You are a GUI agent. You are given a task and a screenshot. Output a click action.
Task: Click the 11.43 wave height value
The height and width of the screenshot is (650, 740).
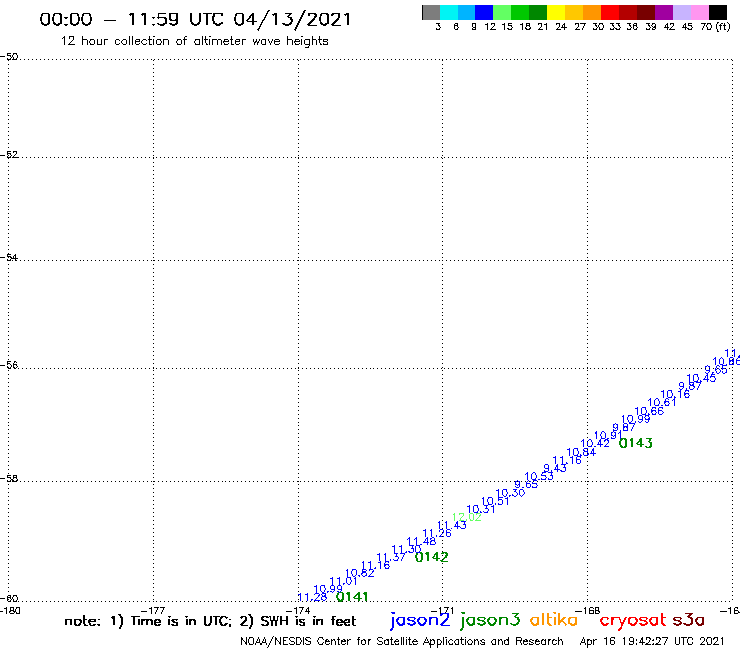coord(452,525)
